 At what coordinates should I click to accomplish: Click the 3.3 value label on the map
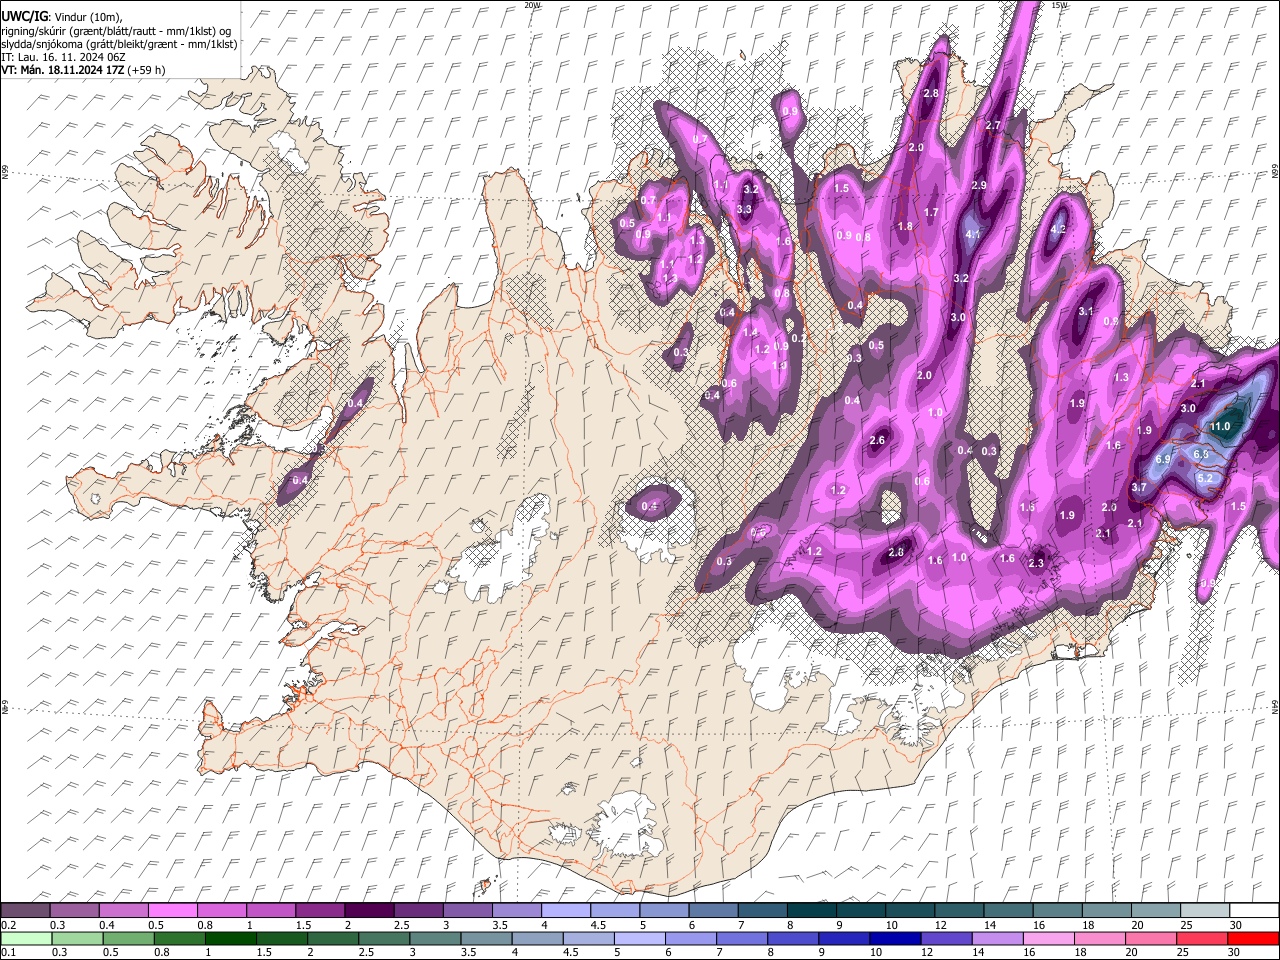(744, 210)
